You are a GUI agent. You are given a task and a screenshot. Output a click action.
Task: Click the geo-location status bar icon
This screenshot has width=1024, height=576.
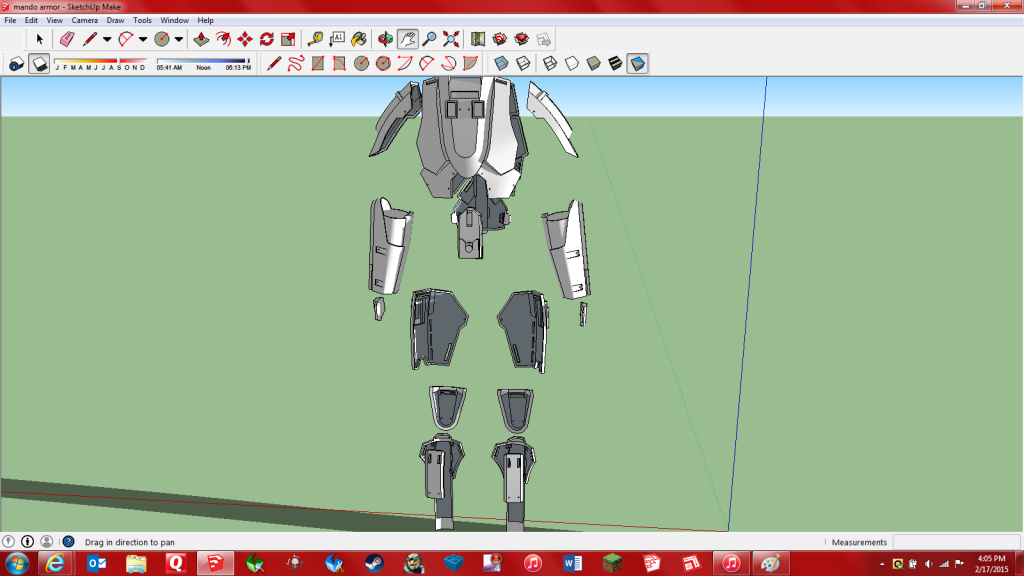click(8, 541)
